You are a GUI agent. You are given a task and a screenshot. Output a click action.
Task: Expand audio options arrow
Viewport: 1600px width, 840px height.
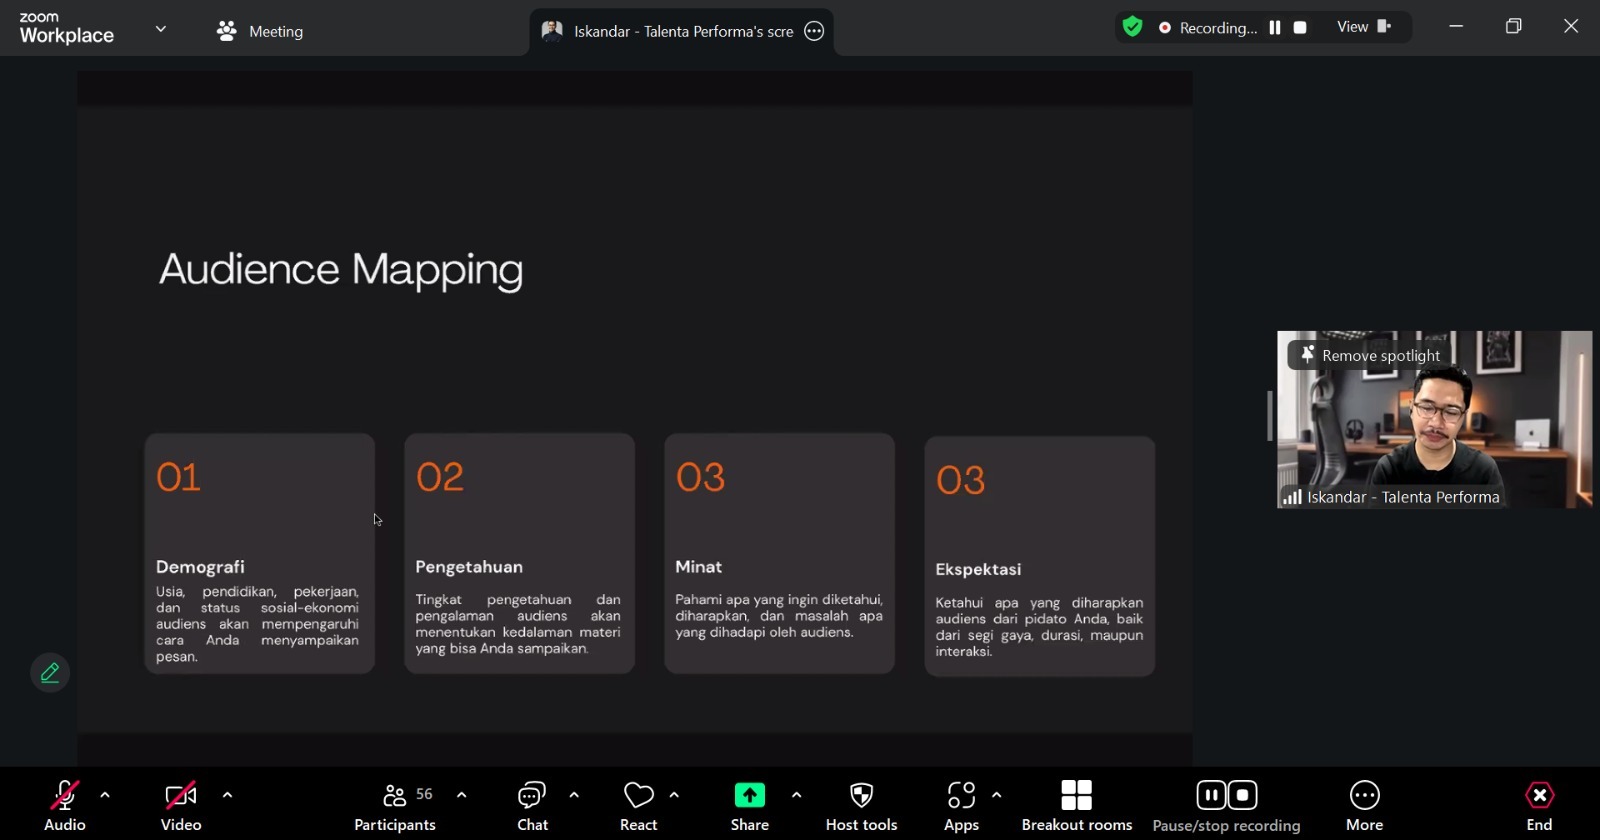click(105, 796)
